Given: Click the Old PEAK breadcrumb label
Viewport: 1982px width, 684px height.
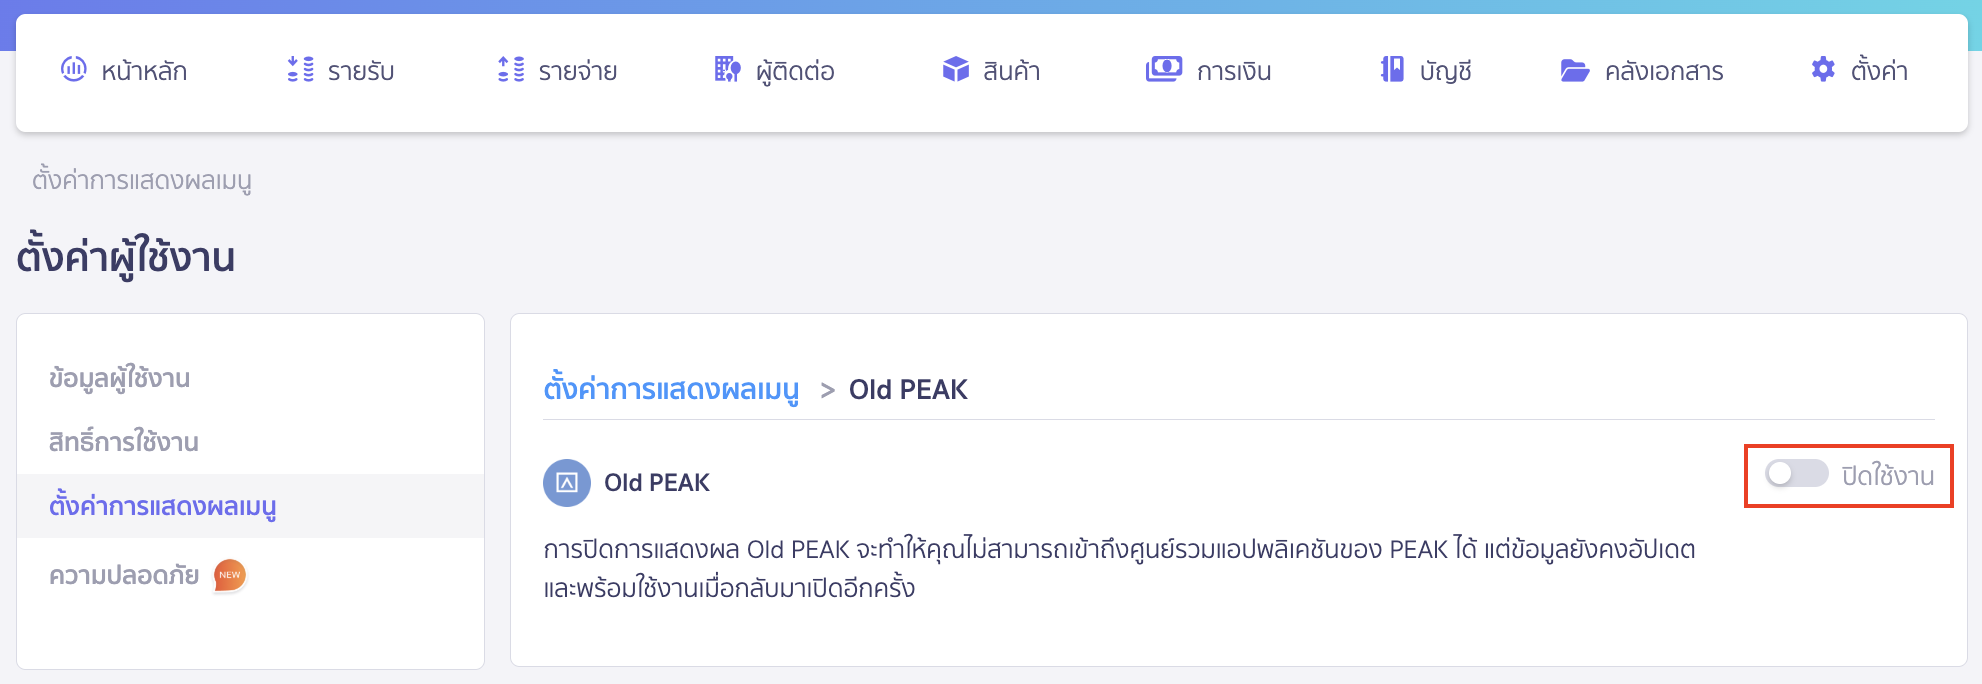Looking at the screenshot, I should 906,390.
